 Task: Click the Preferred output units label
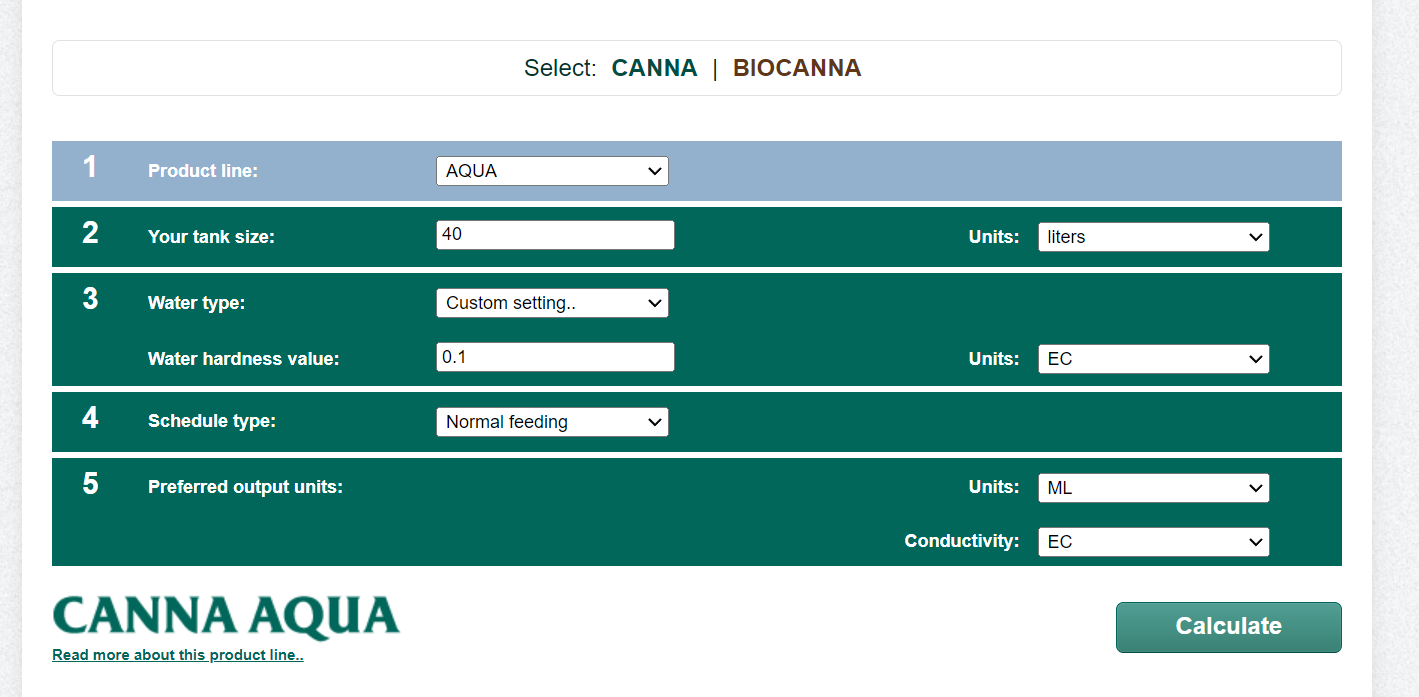tap(245, 487)
